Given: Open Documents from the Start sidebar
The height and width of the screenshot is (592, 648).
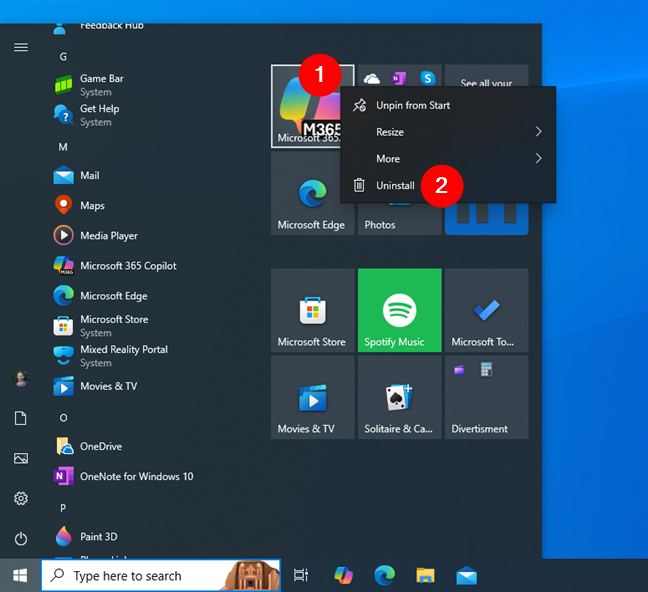Looking at the screenshot, I should [21, 418].
